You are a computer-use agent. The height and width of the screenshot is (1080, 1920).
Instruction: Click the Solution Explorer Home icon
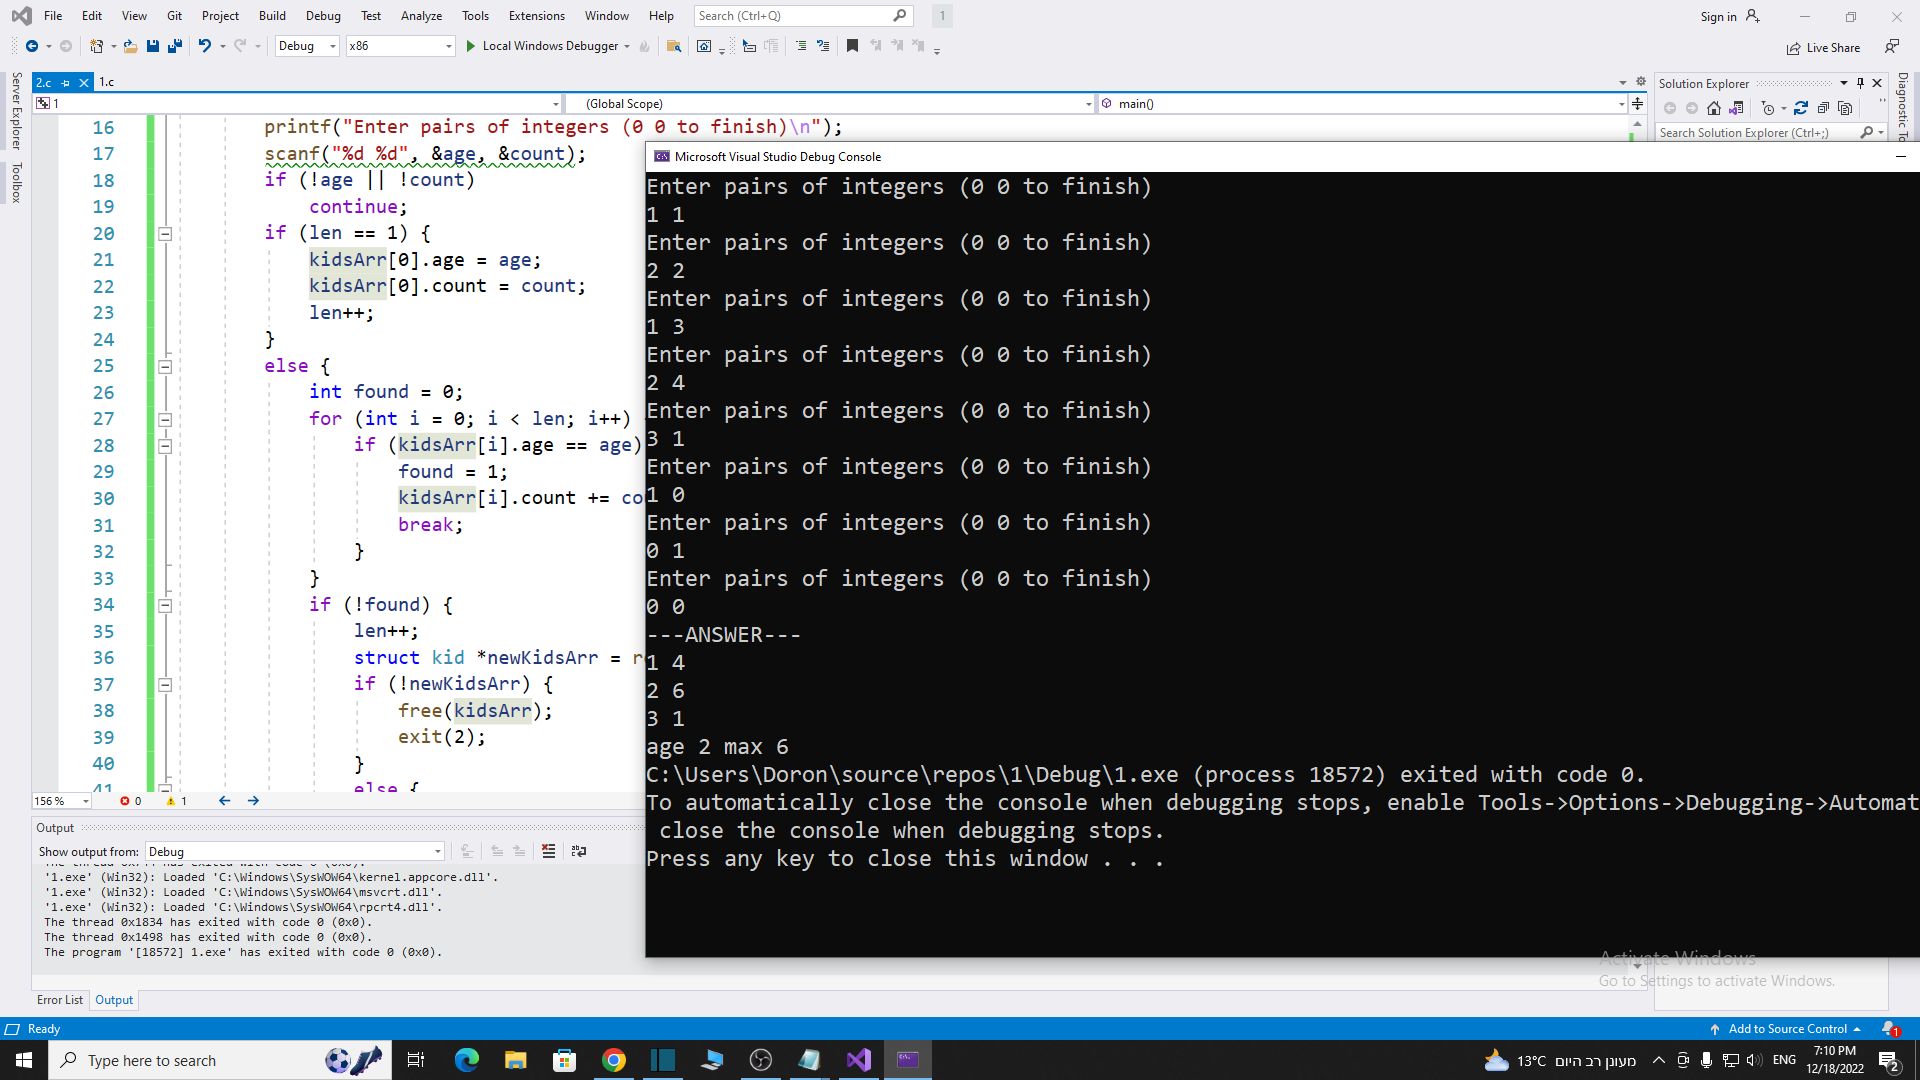[x=1714, y=108]
